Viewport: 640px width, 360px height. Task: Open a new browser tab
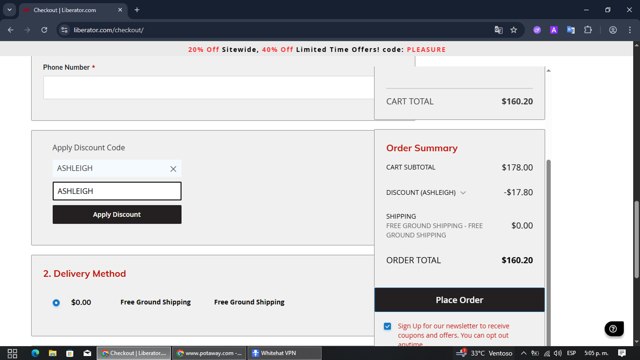[137, 10]
